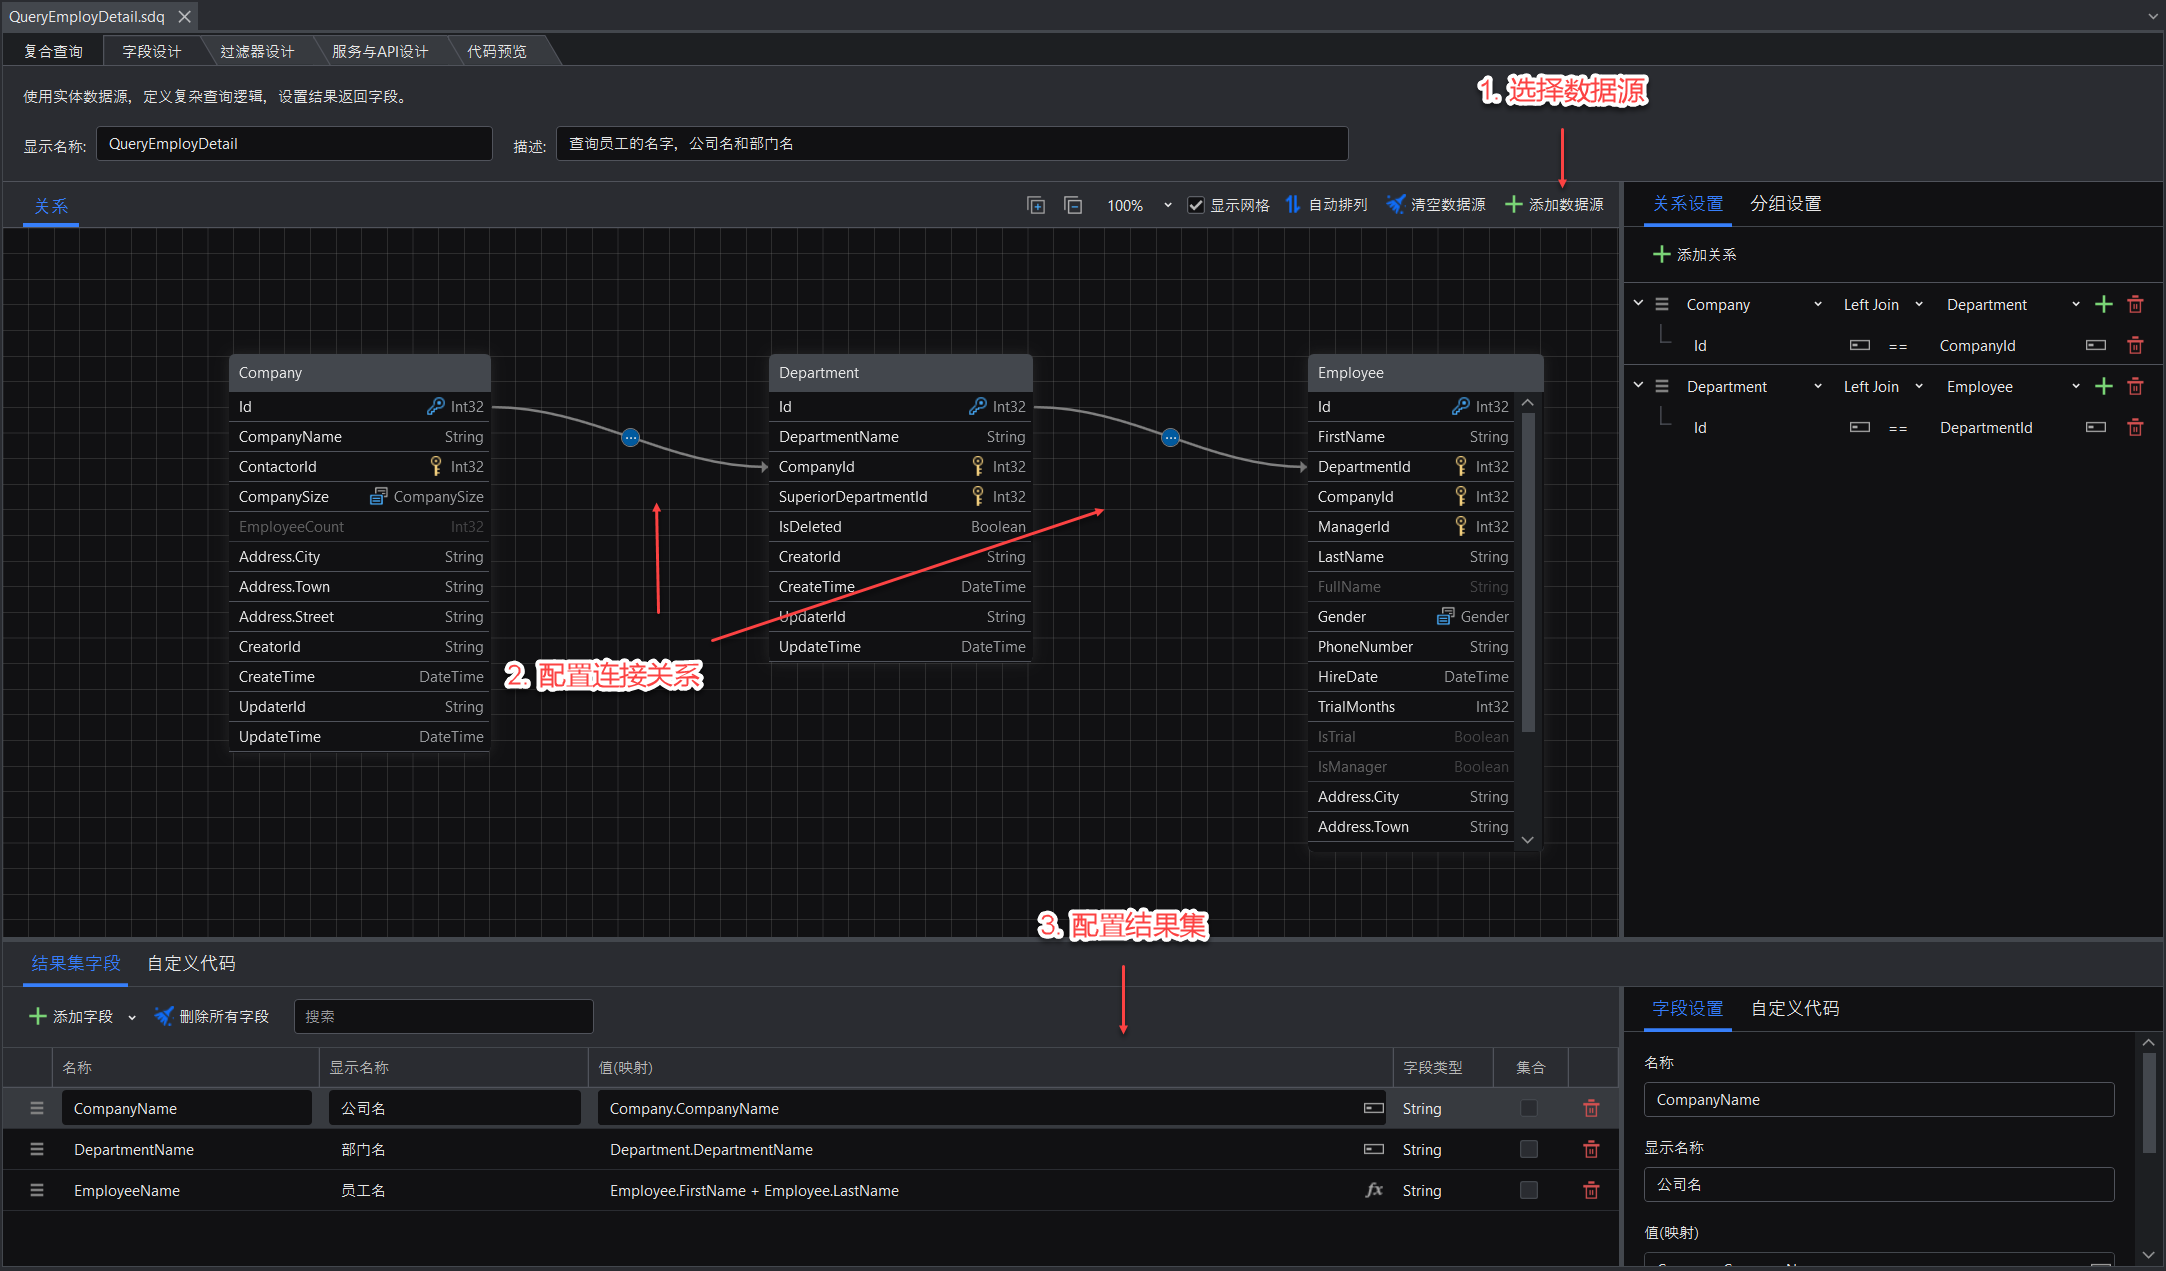Image resolution: width=2166 pixels, height=1271 pixels.
Task: Click the 显示名称 field containing 公司名
Action: pos(1879,1185)
